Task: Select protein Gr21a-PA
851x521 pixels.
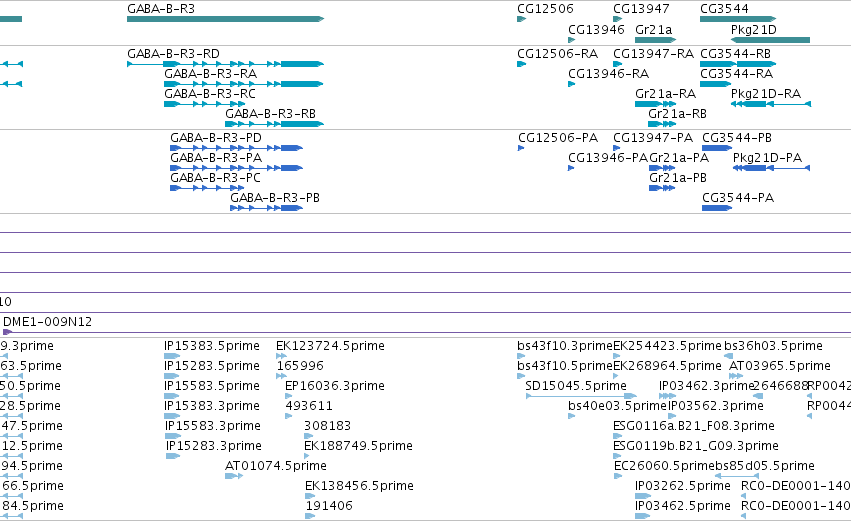Action: pos(662,168)
